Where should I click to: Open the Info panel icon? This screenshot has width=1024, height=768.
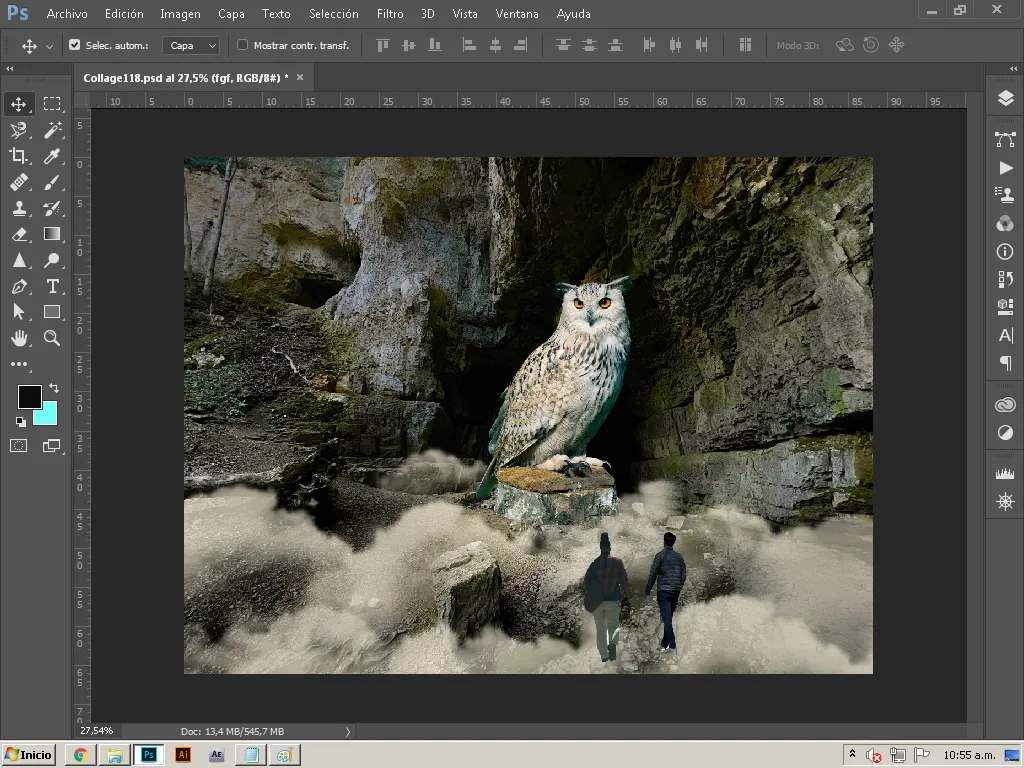coord(1005,251)
